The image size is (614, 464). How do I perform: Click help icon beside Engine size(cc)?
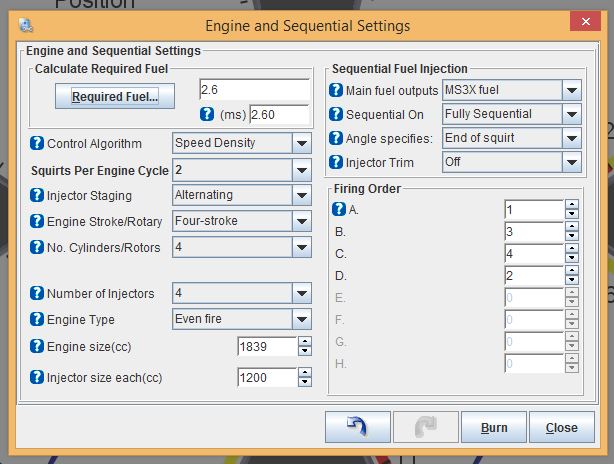click(37, 346)
